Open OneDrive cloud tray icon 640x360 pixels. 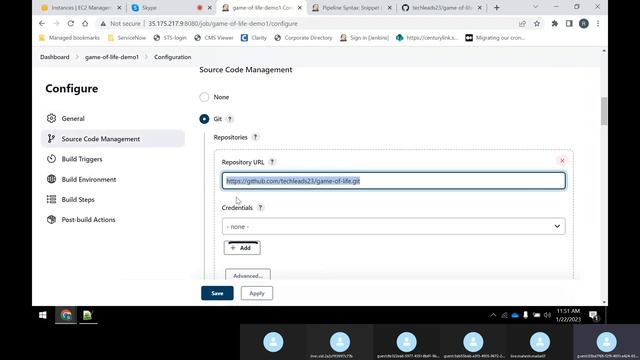coord(515,315)
